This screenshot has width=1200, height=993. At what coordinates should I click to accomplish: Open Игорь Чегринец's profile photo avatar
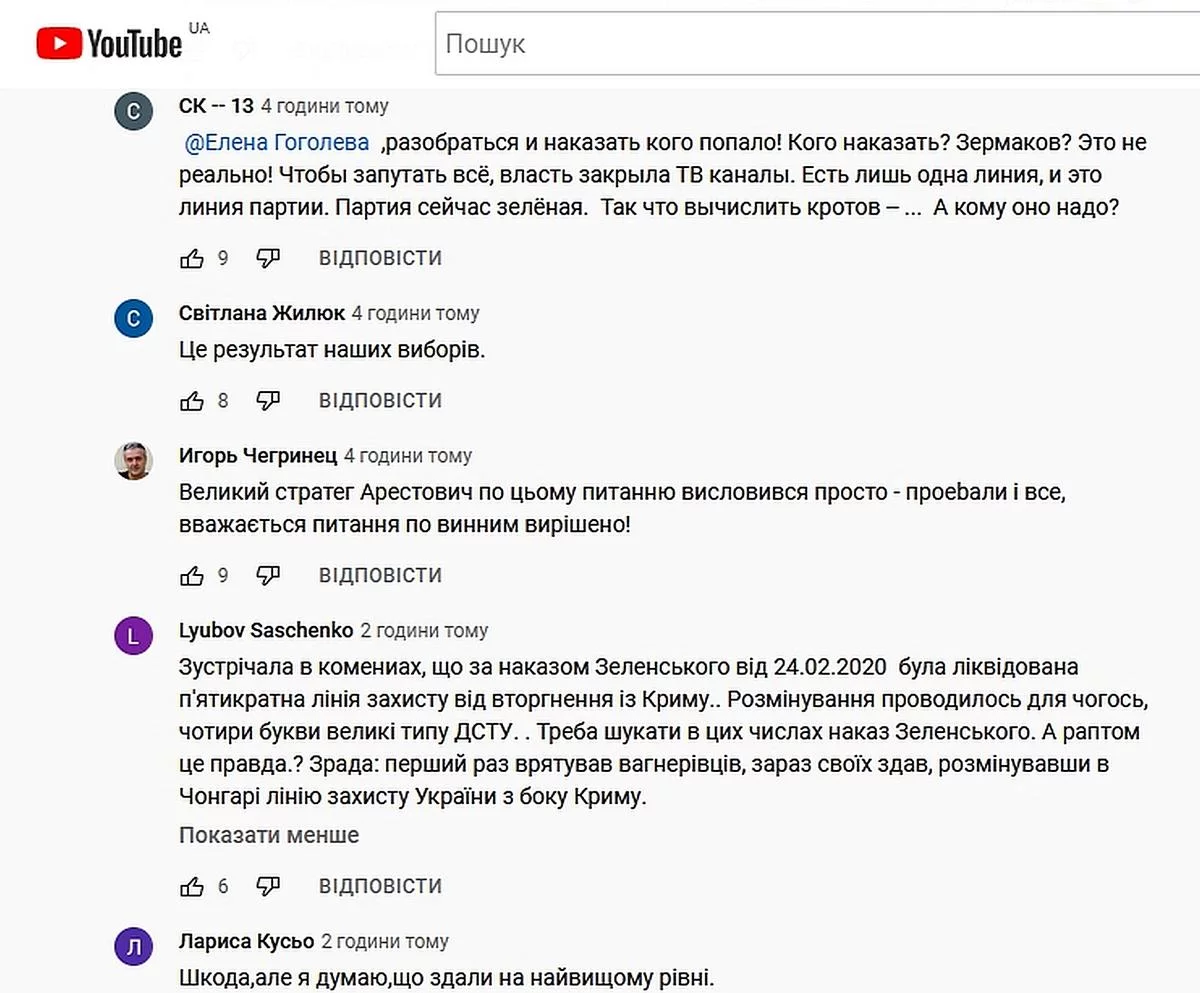click(x=134, y=460)
